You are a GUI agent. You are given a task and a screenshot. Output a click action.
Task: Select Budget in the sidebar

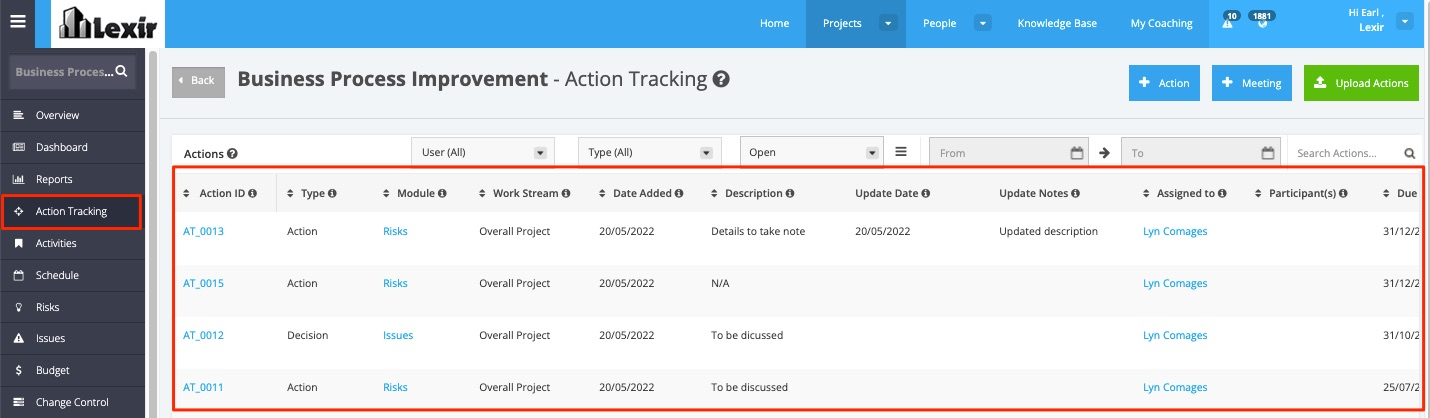(73, 370)
